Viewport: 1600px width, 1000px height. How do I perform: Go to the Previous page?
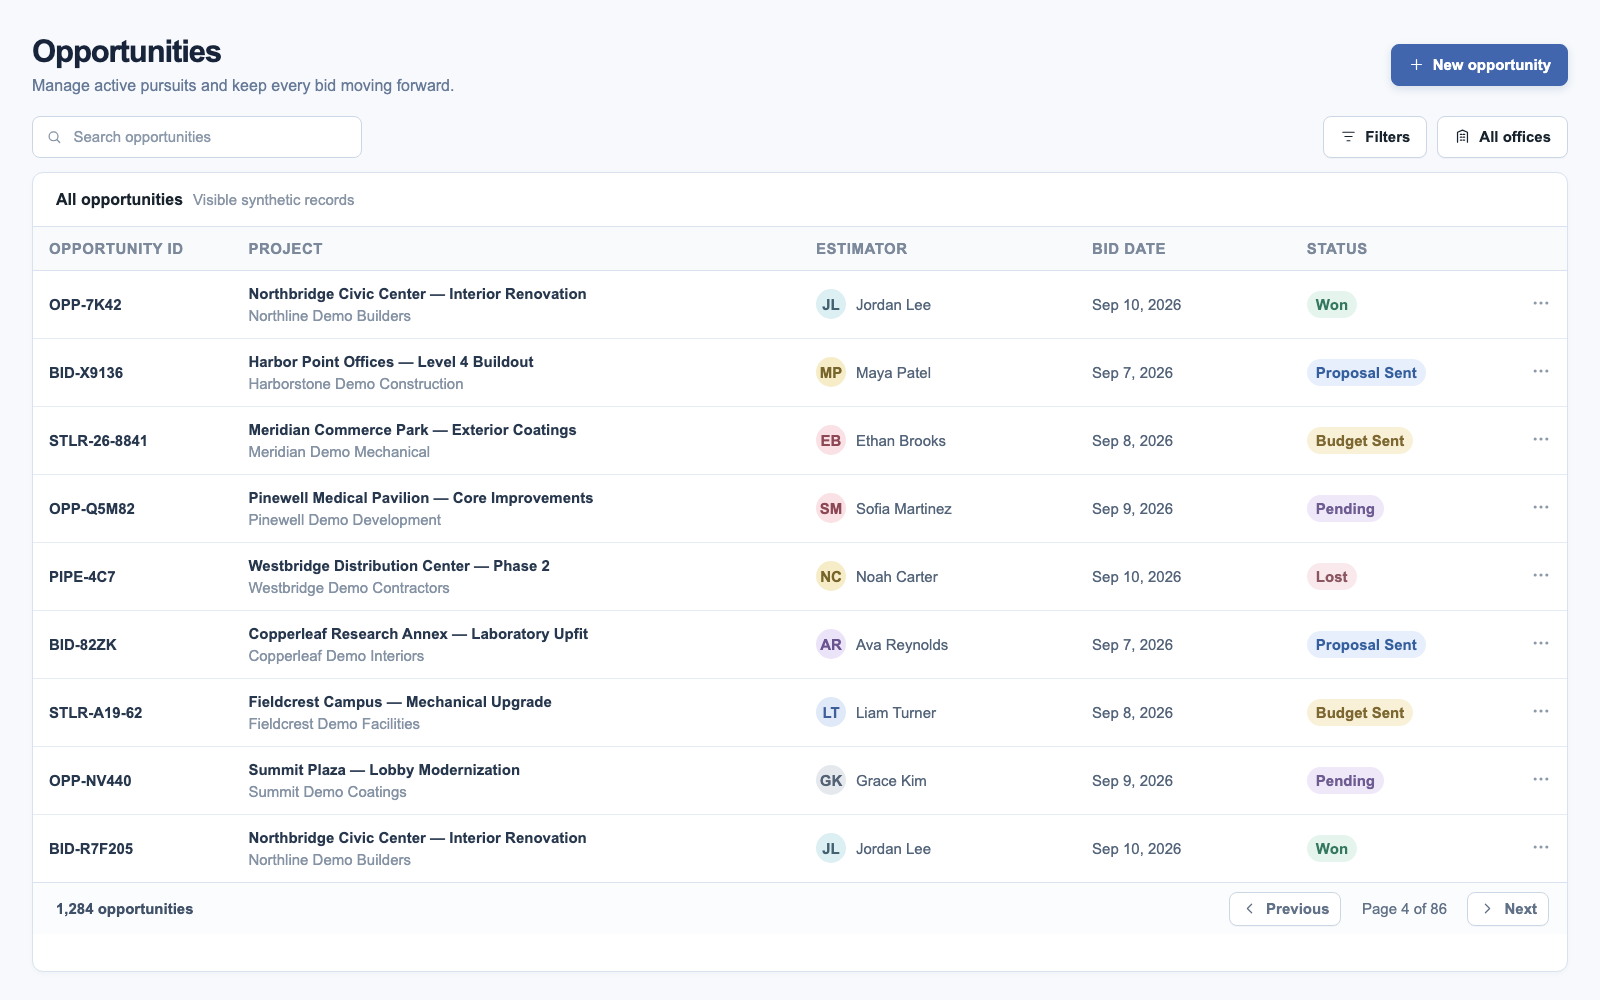(1285, 909)
